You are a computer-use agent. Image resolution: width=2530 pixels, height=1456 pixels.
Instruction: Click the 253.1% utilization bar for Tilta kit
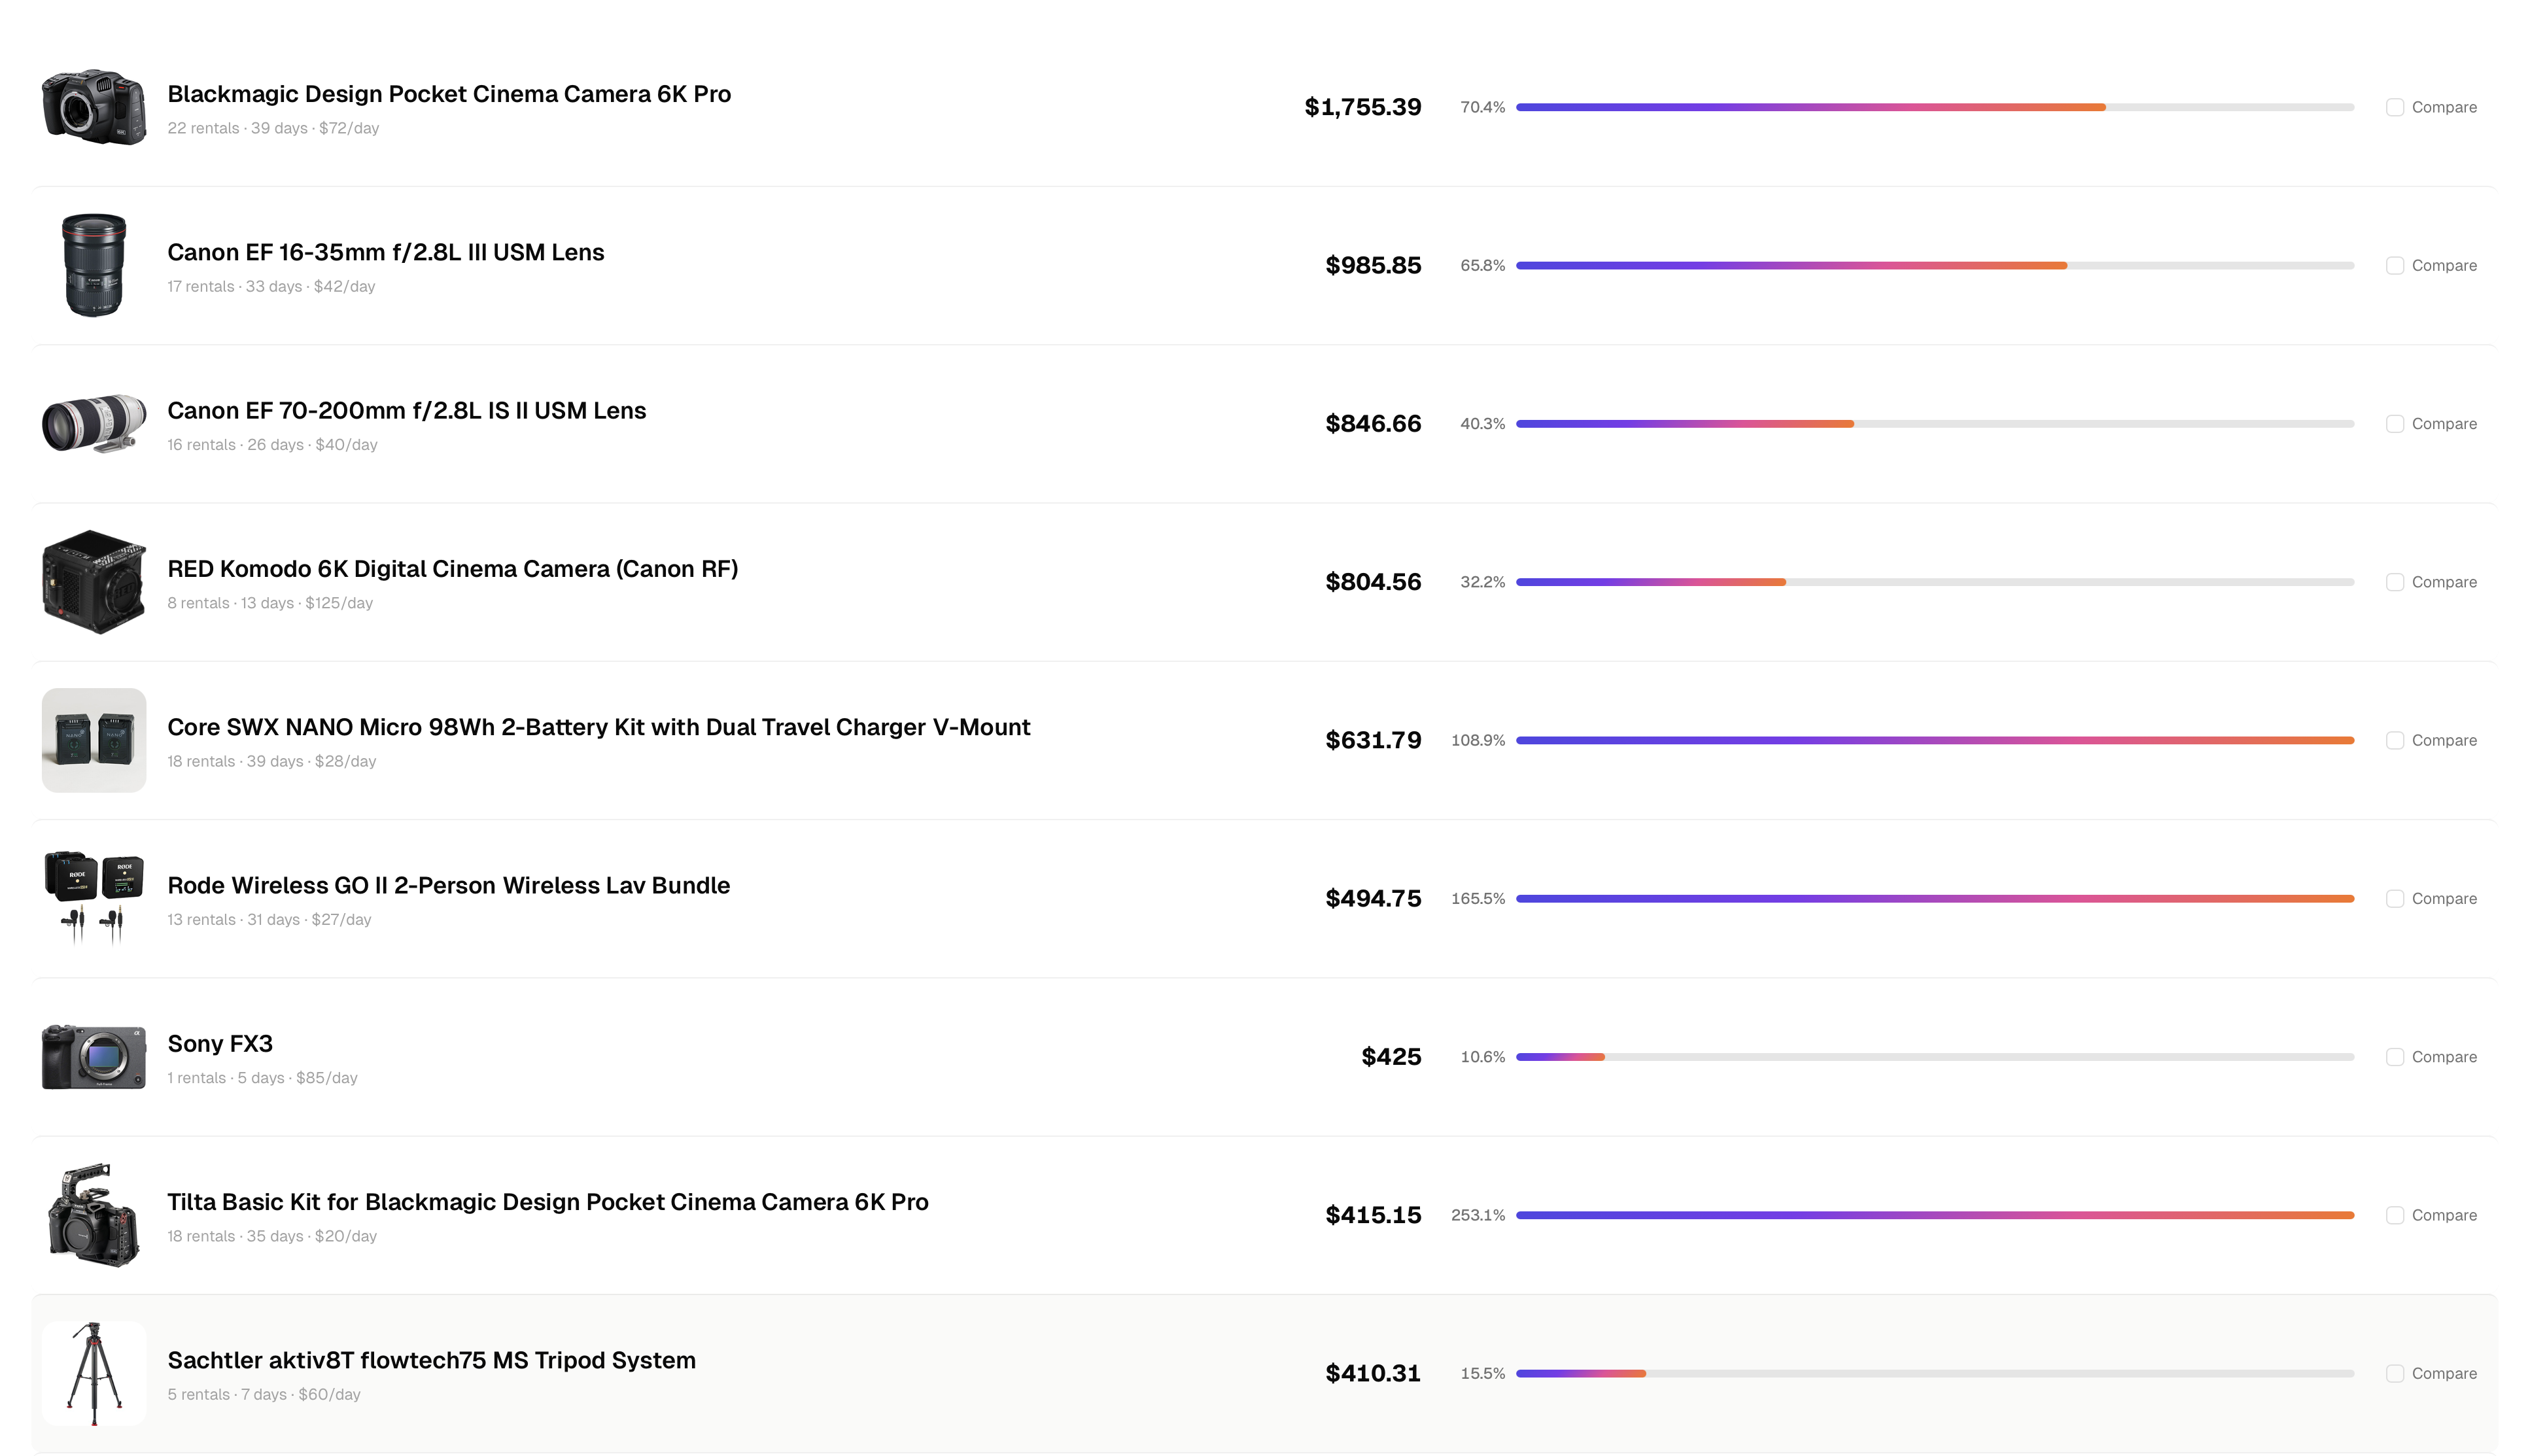click(x=1934, y=1215)
